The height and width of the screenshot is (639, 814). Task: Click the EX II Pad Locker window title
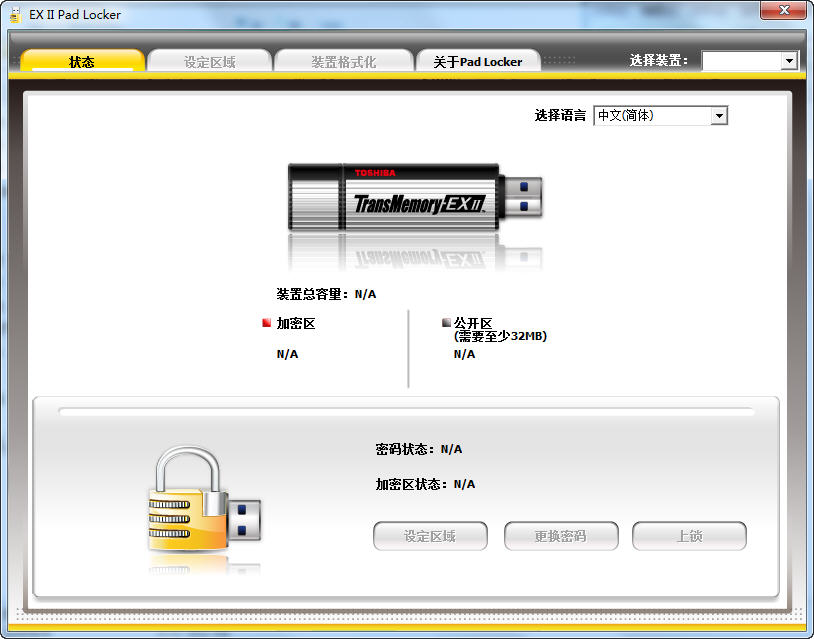click(75, 15)
